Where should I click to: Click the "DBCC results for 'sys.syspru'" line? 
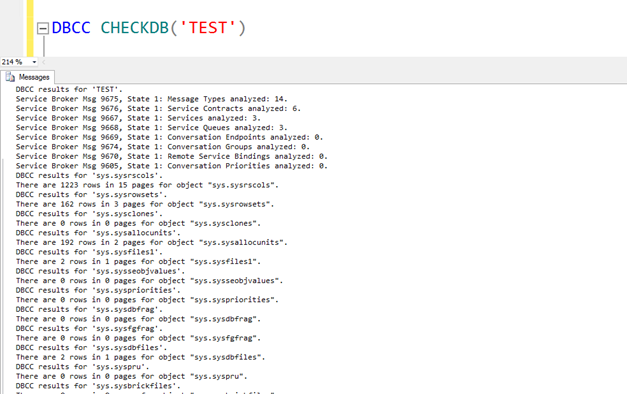(x=82, y=367)
